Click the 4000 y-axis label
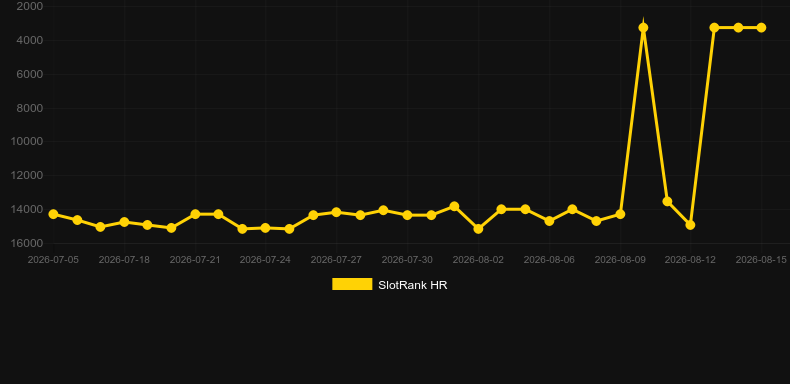Viewport: 790px width, 384px height. point(30,40)
